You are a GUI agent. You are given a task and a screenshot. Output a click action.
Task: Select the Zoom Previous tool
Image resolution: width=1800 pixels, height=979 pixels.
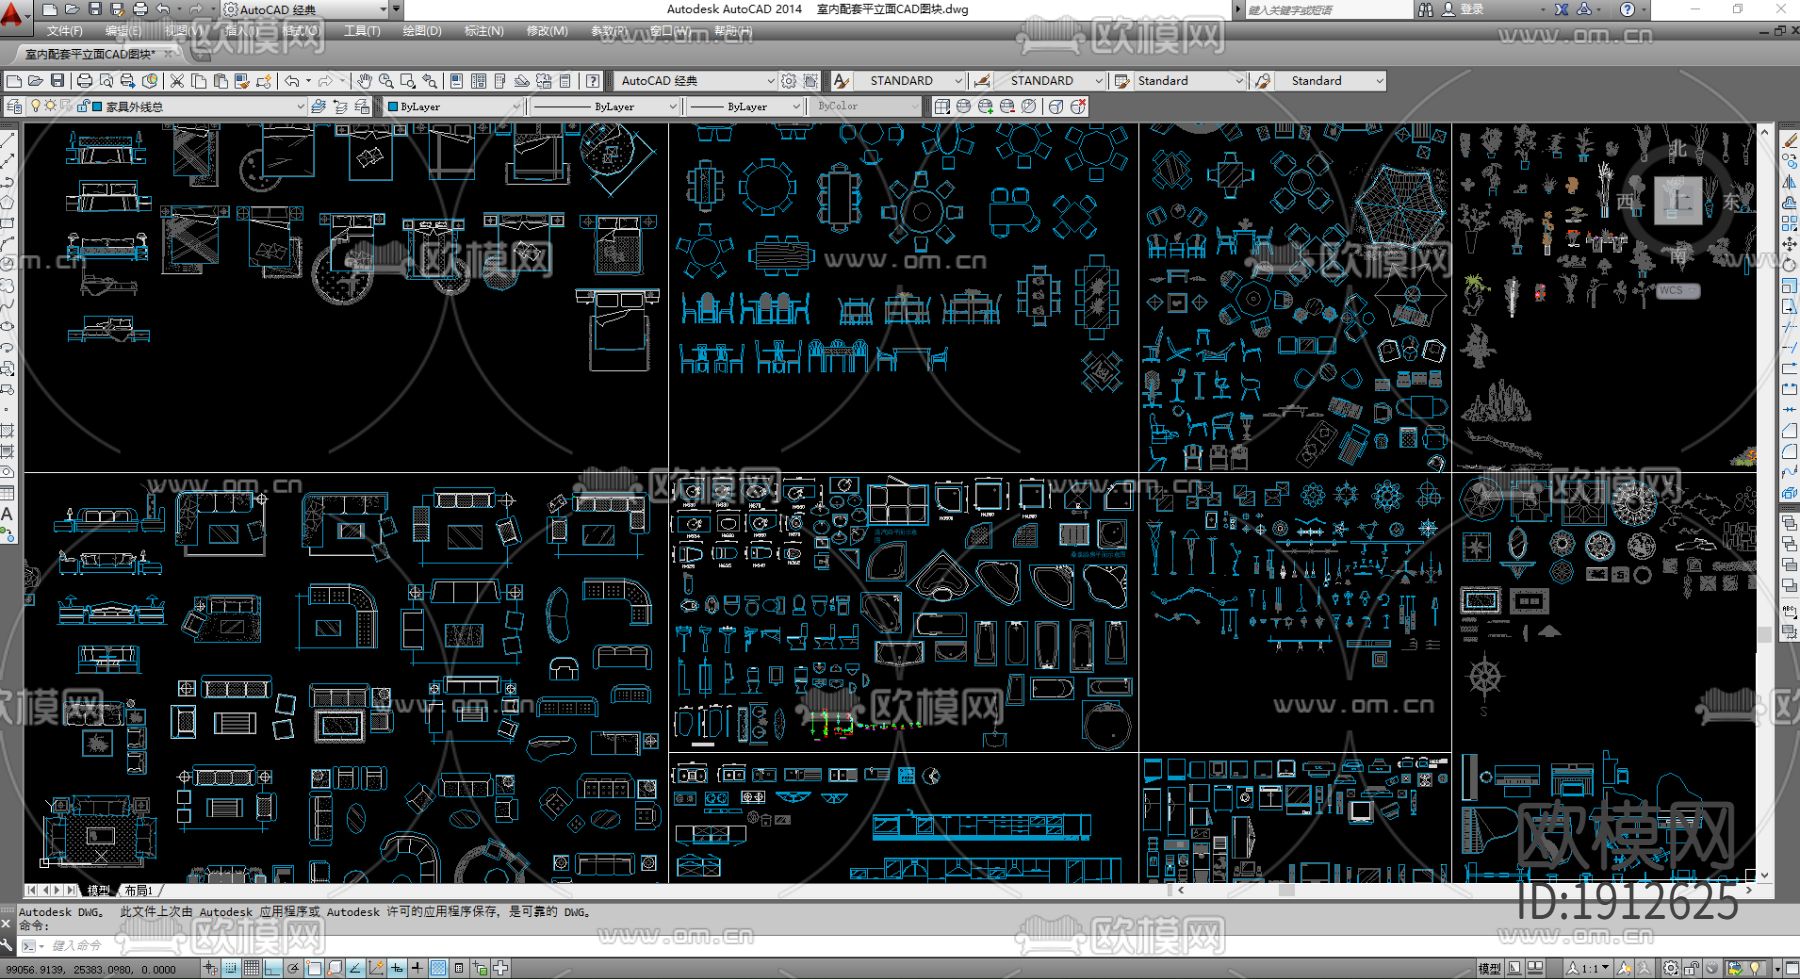[429, 81]
